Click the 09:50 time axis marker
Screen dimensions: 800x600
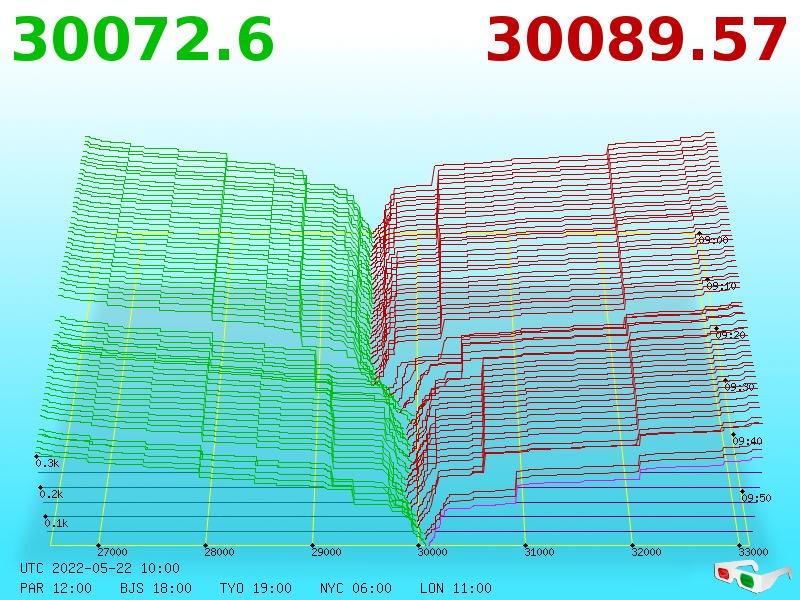click(756, 498)
